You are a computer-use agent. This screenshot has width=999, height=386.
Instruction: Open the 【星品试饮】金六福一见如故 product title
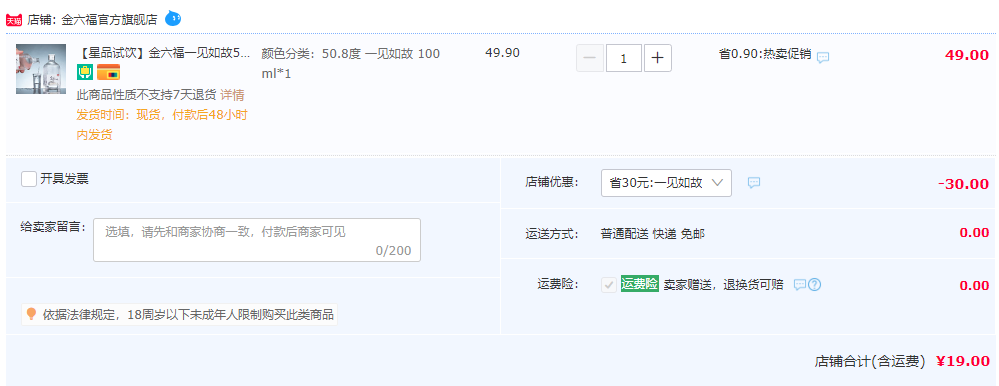tap(164, 54)
